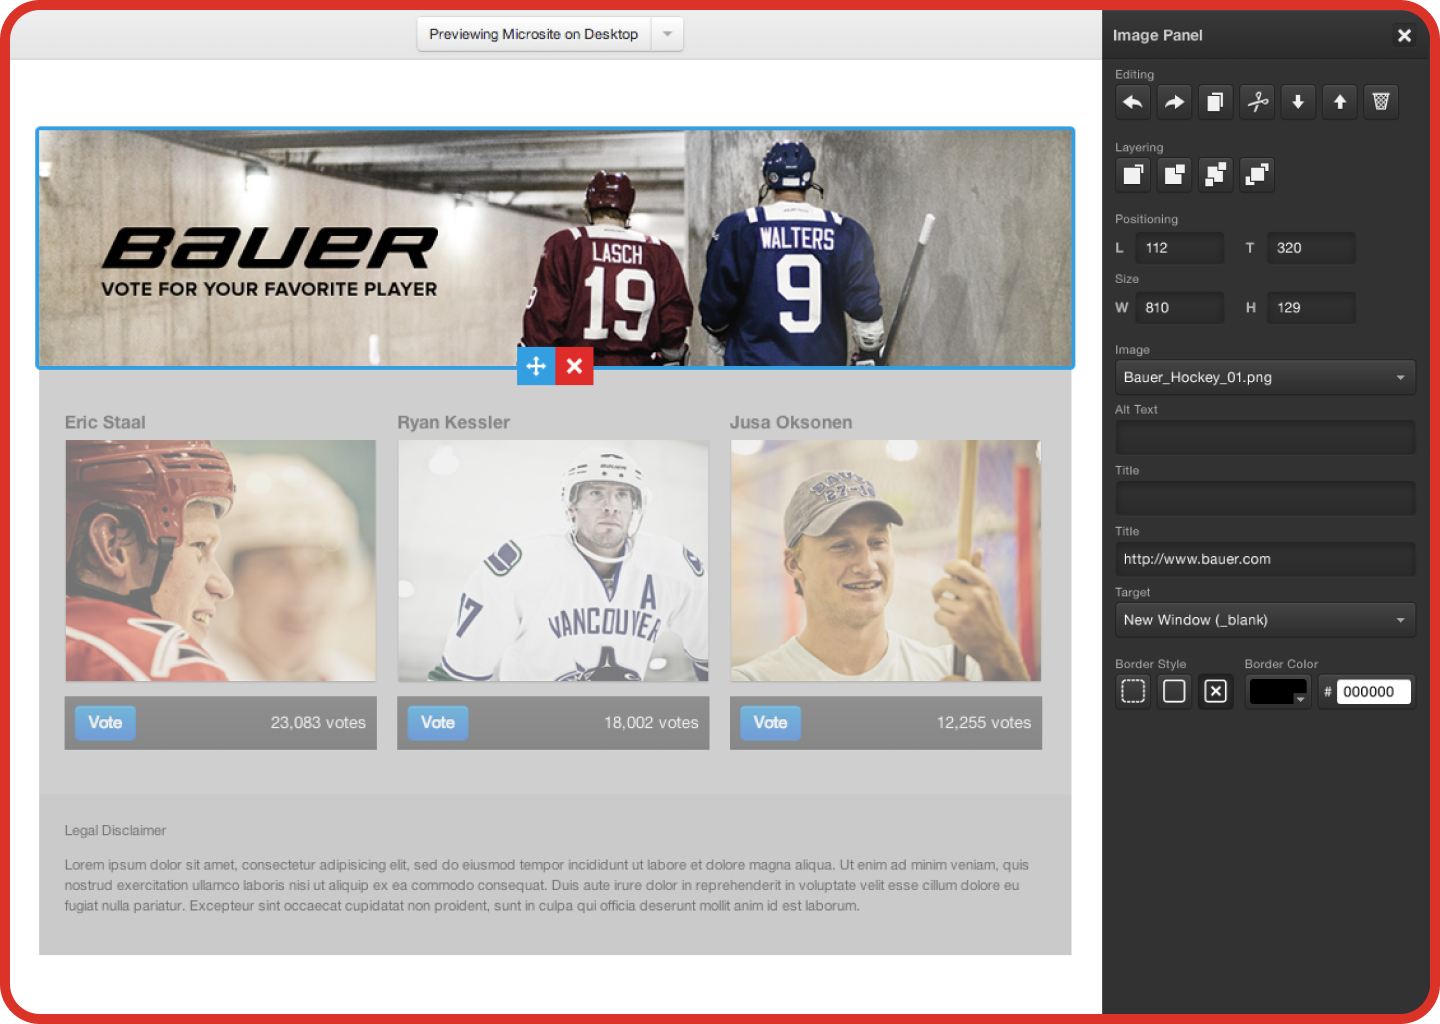The image size is (1440, 1024).
Task: Open the preview device dropdown arrow
Action: coord(667,34)
